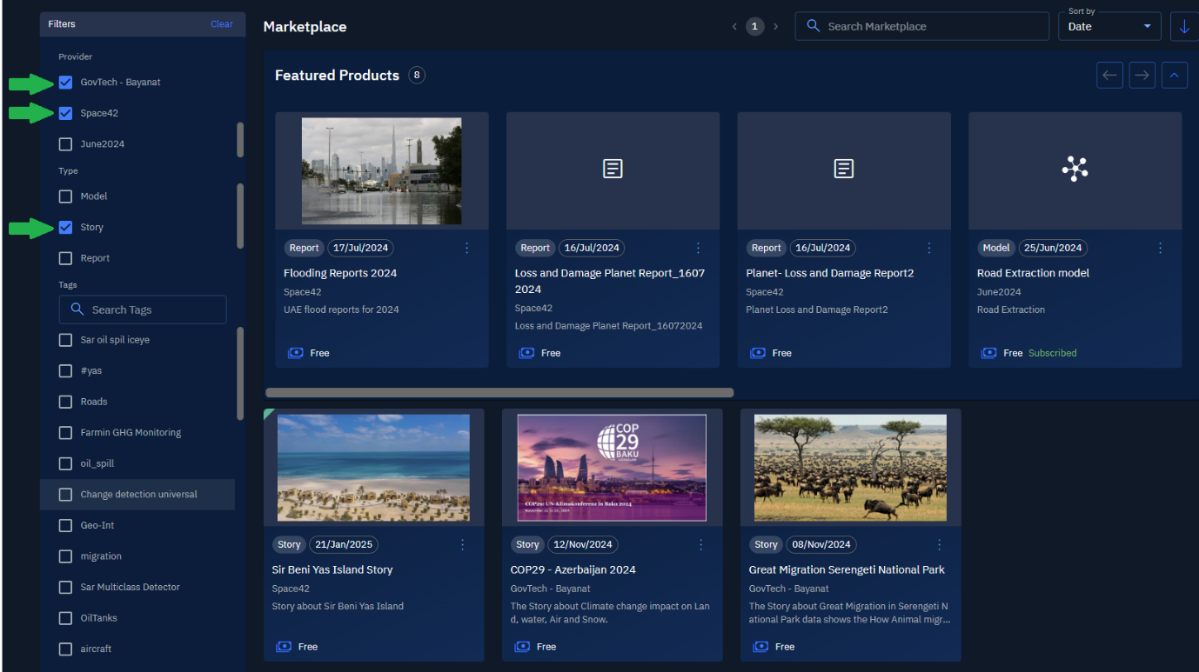Image resolution: width=1199 pixels, height=672 pixels.
Task: Clear all filters
Action: pyautogui.click(x=221, y=24)
